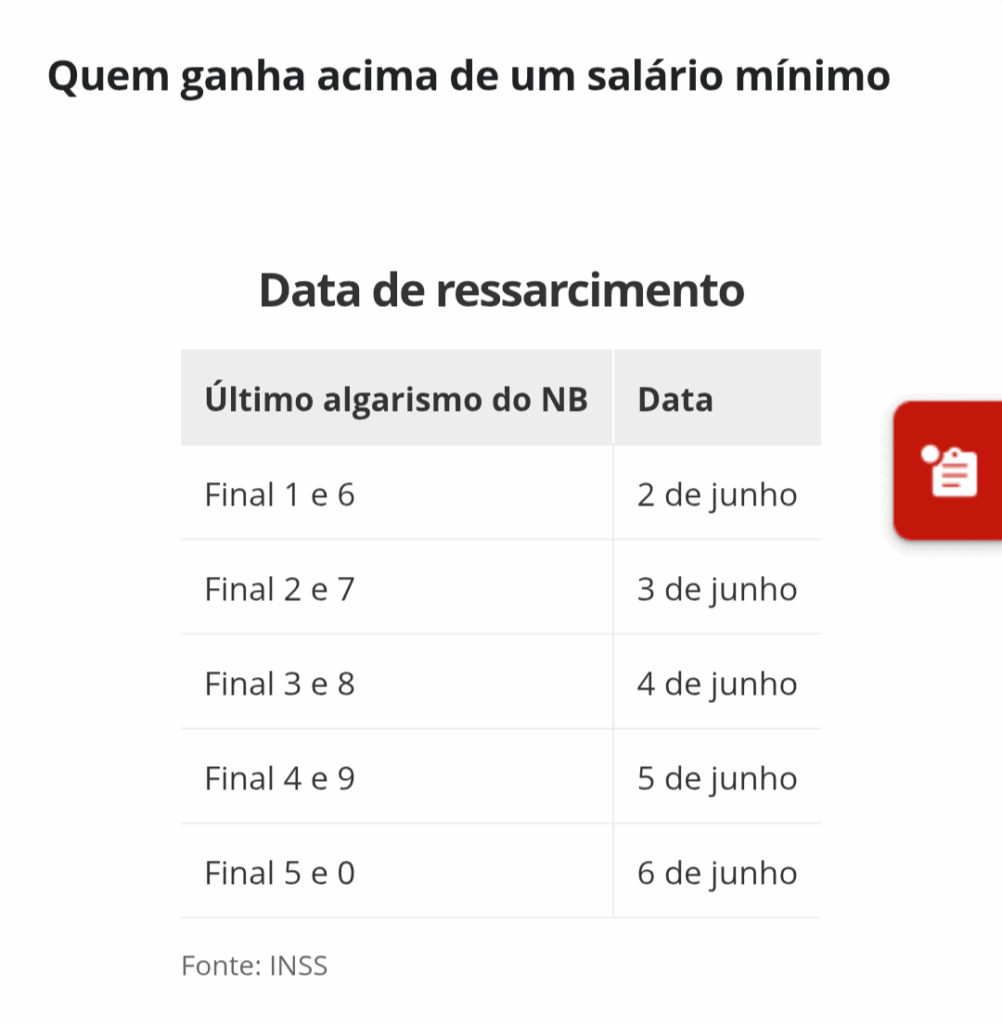Click the '5 de junho' date cell
Screen dimensions: 1002x1024
coord(717,778)
